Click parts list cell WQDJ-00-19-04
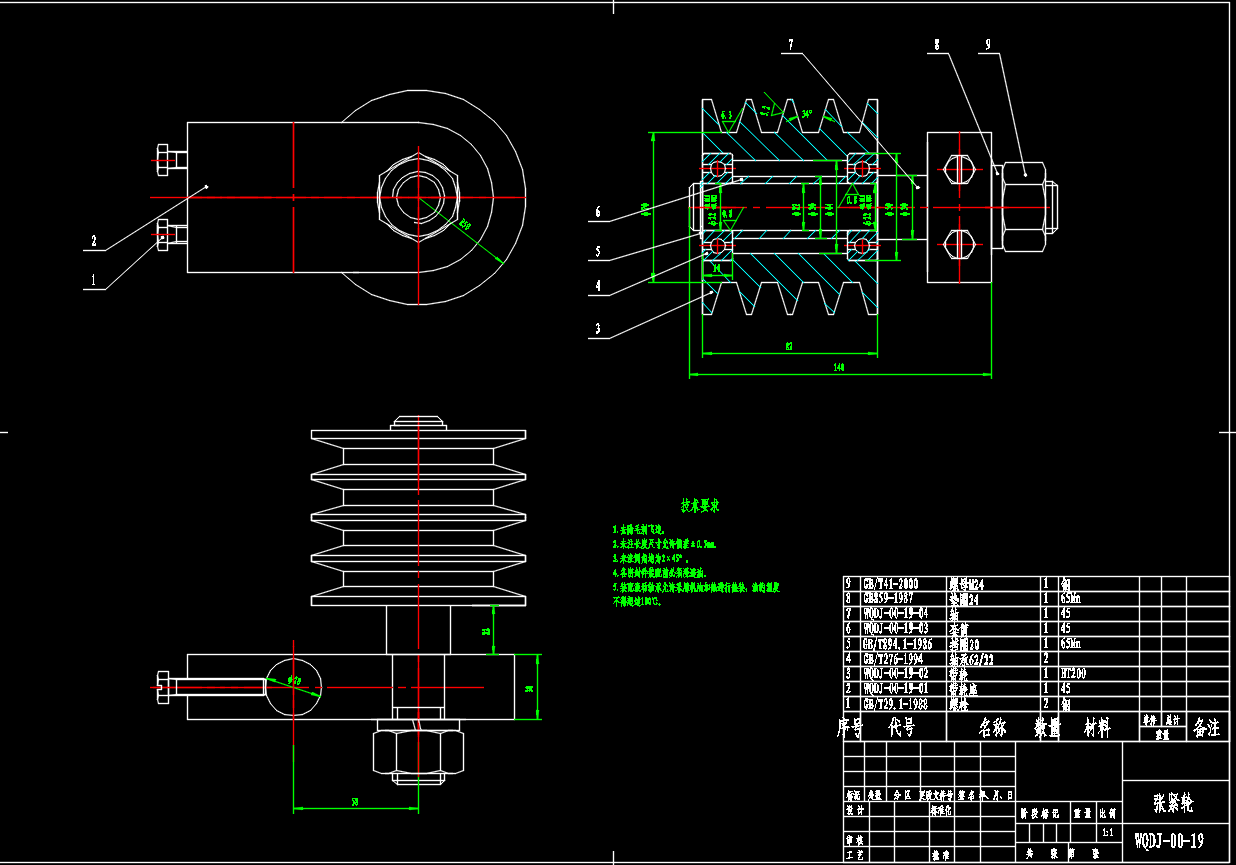 (x=895, y=613)
